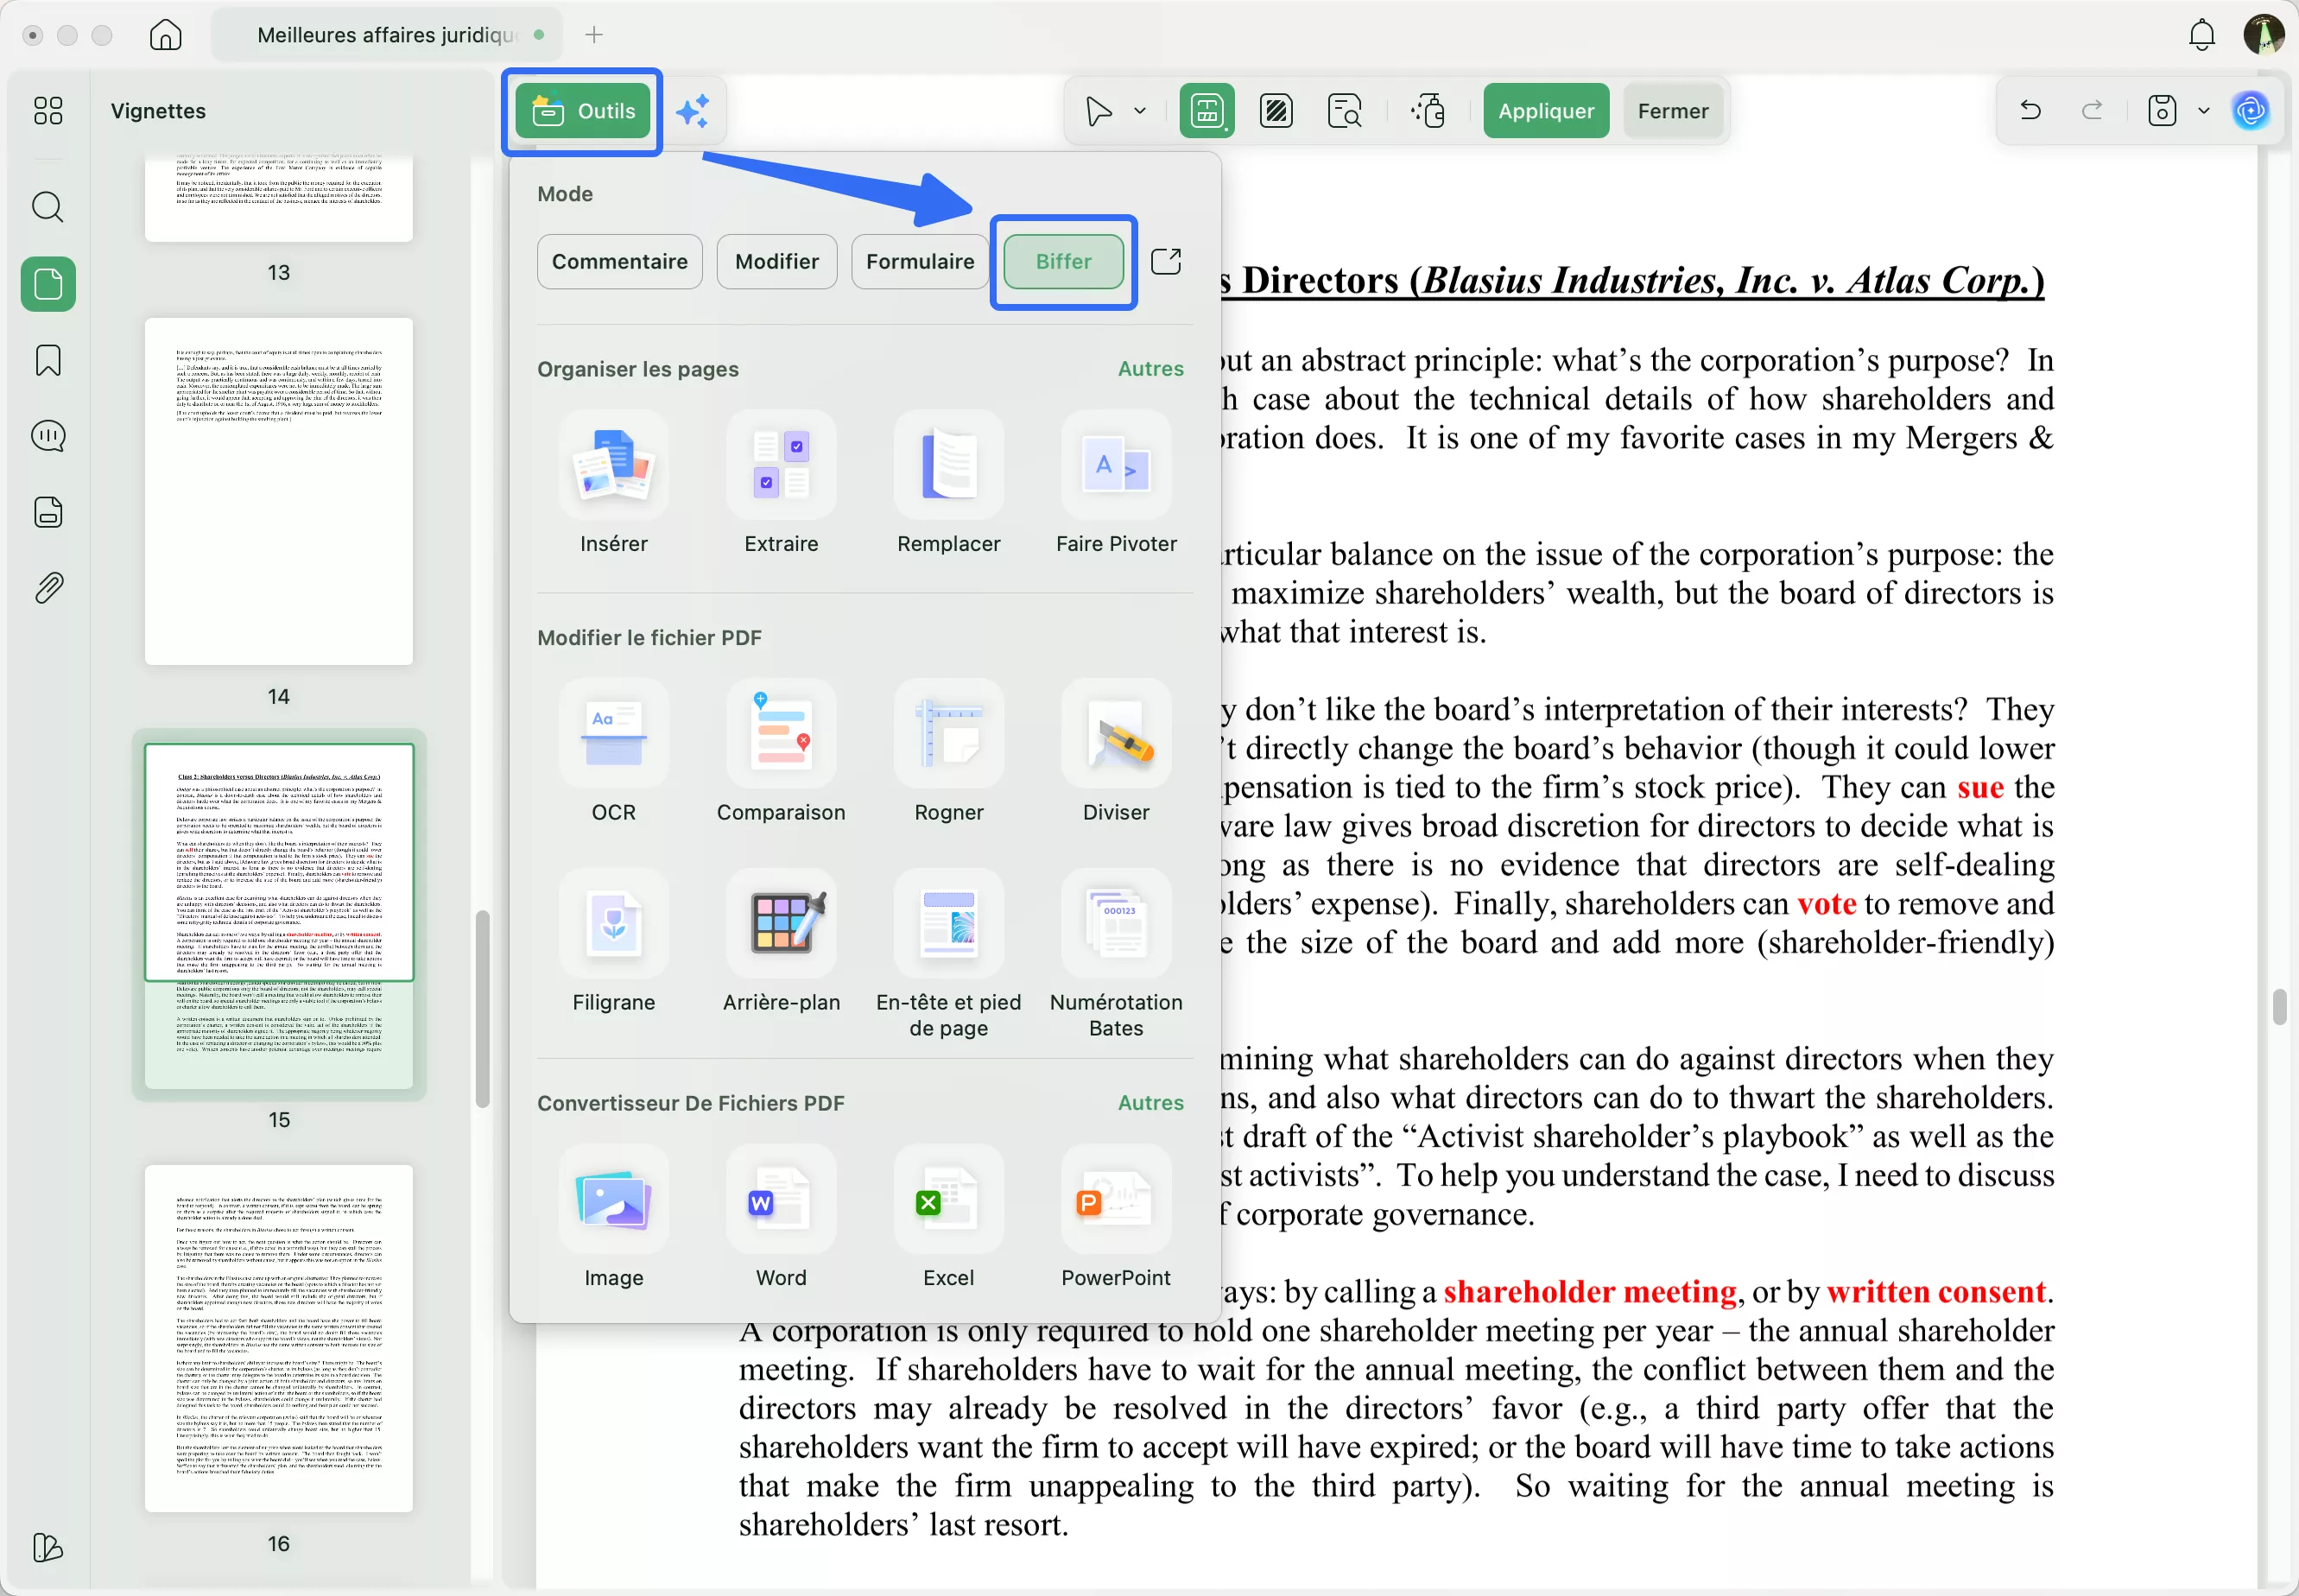Viewport: 2299px width, 1596px height.
Task: Switch to Formulaire mode
Action: (x=919, y=261)
